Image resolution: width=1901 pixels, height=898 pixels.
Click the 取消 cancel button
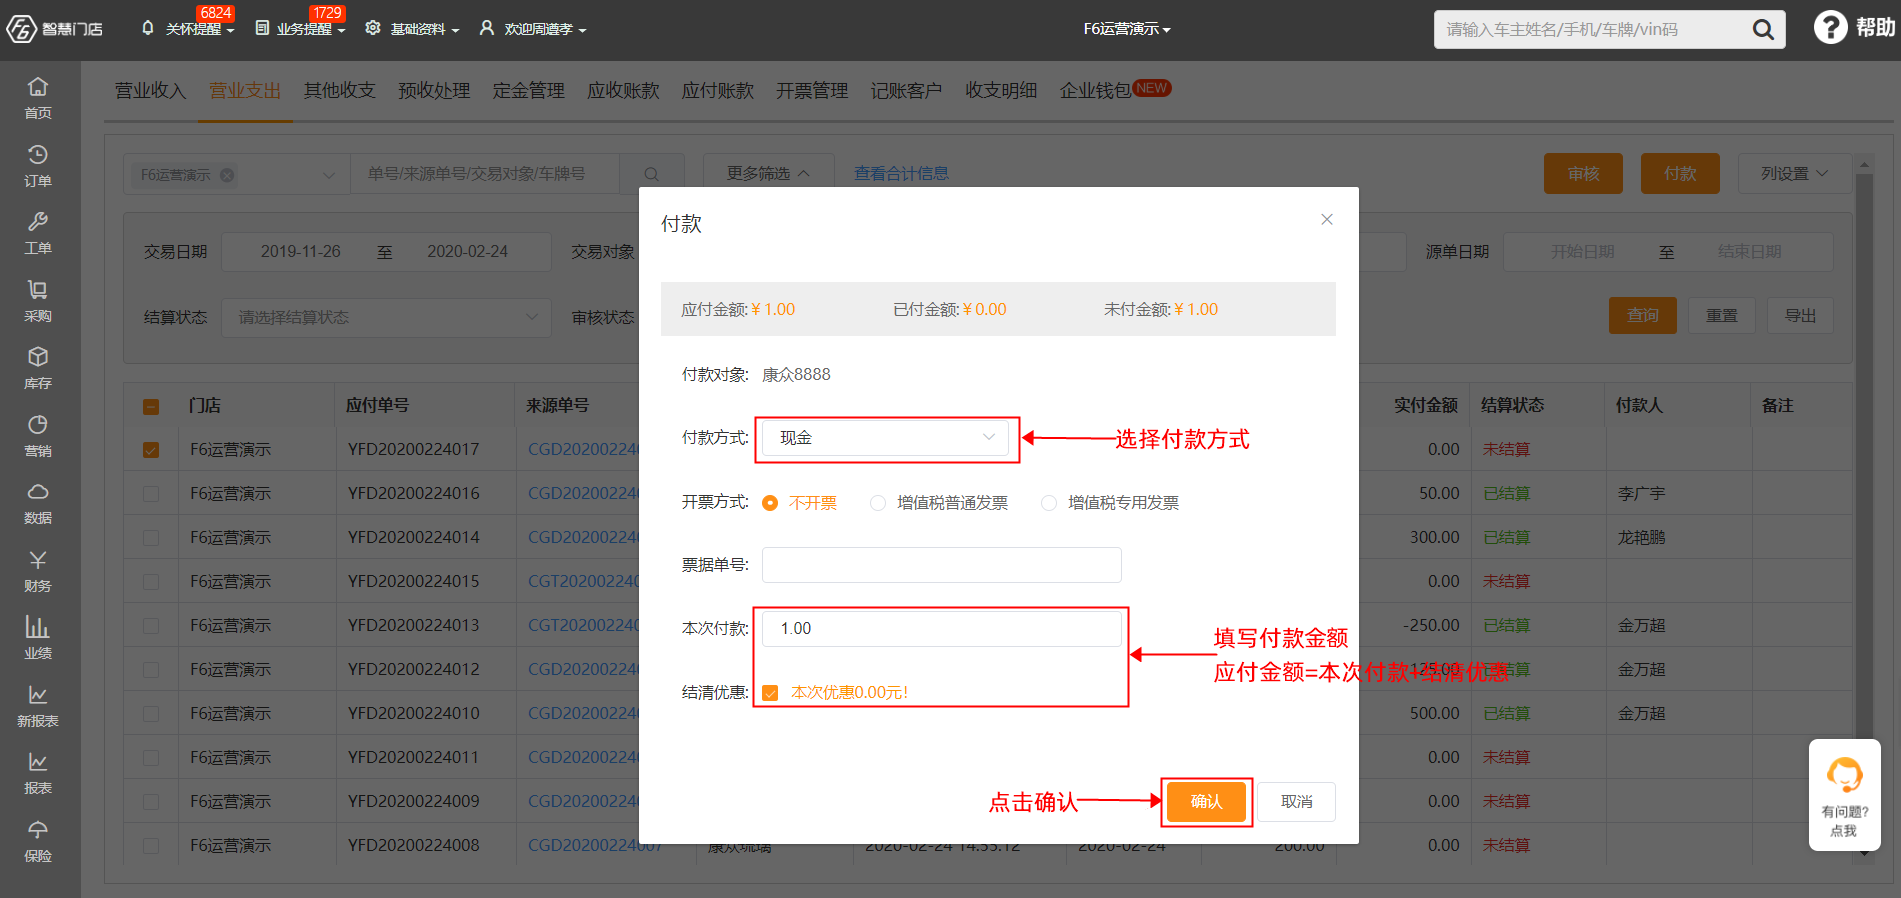[1297, 802]
